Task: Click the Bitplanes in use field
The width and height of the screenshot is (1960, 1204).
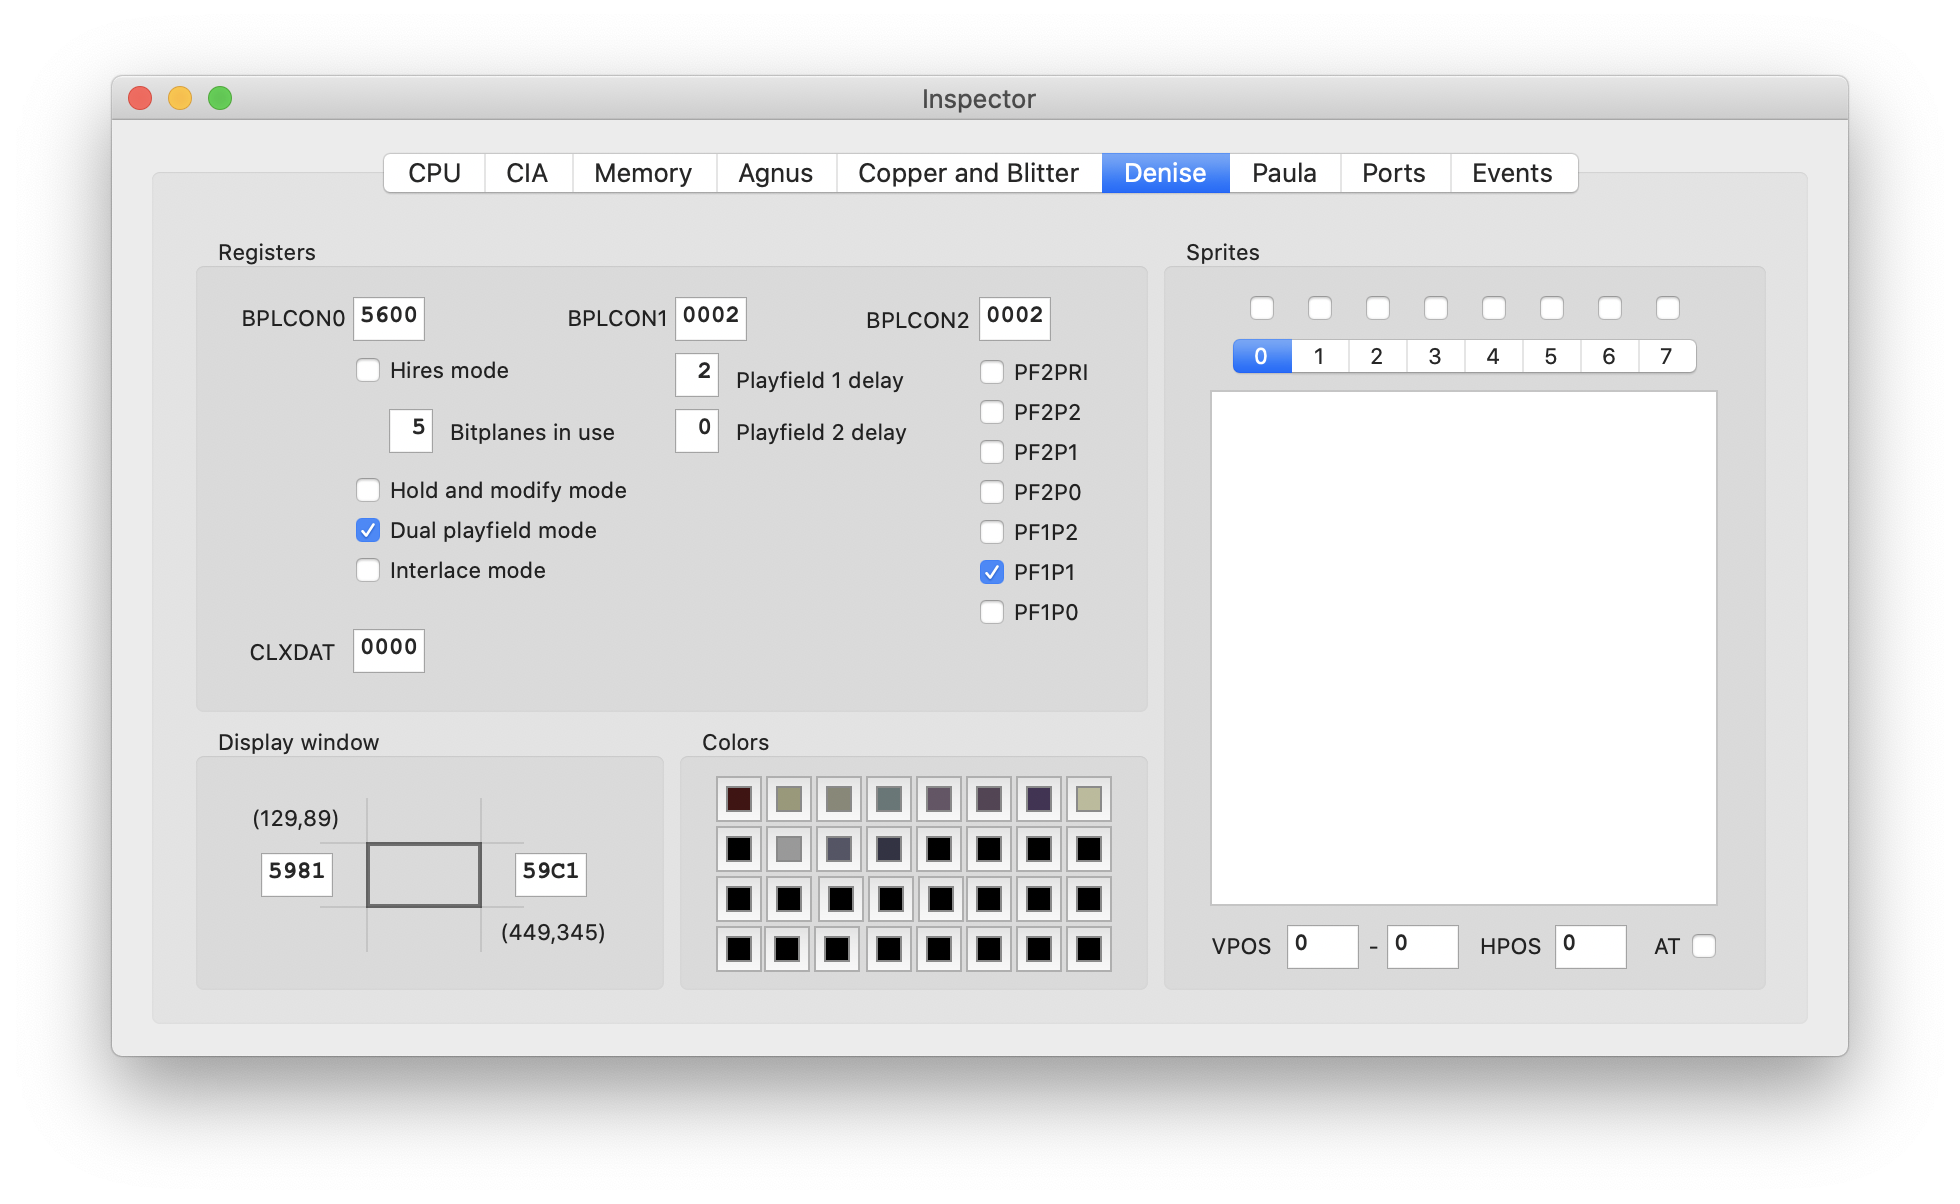Action: coord(411,430)
